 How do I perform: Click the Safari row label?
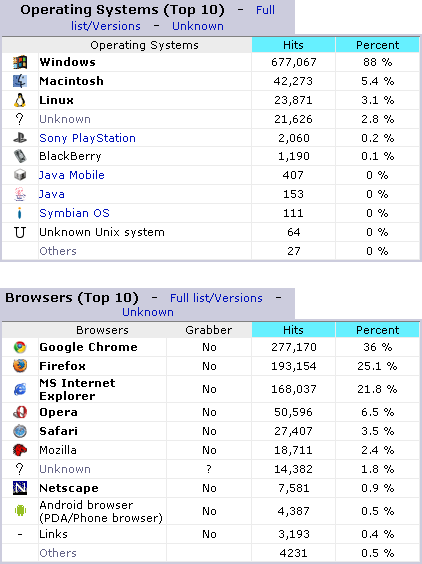click(58, 431)
